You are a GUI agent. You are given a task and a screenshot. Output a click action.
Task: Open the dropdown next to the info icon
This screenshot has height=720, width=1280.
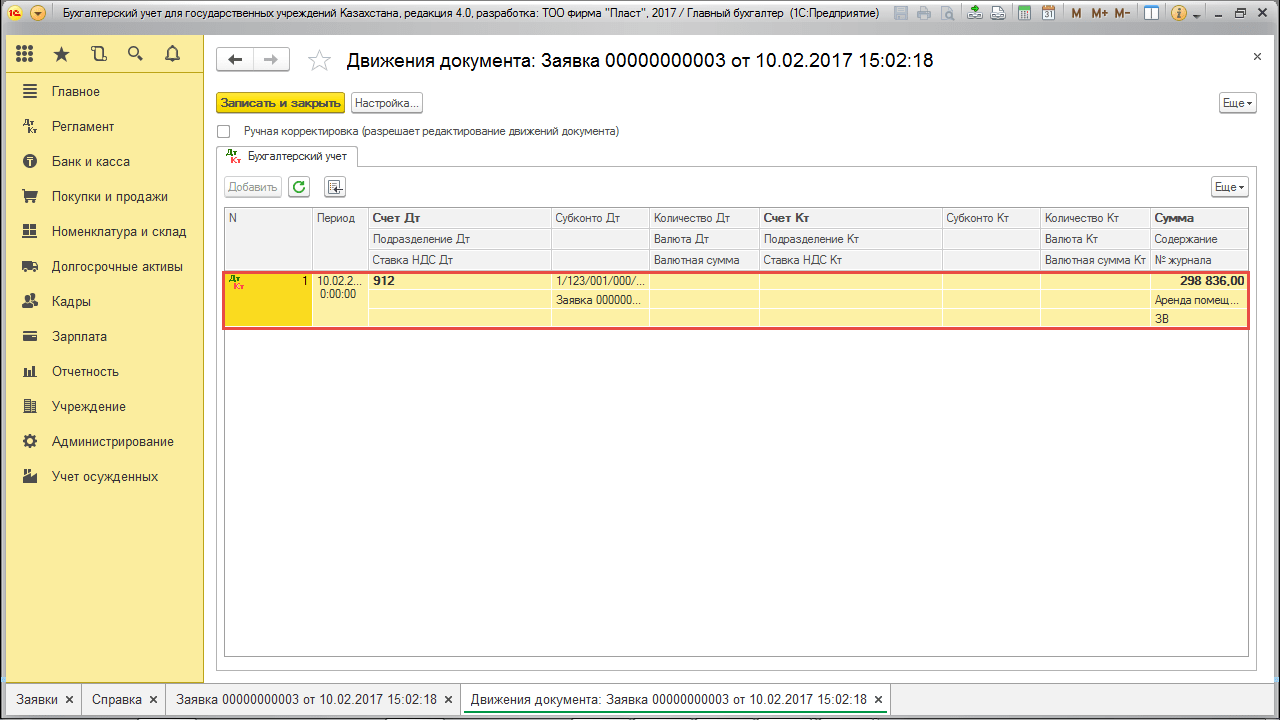pyautogui.click(x=1196, y=13)
